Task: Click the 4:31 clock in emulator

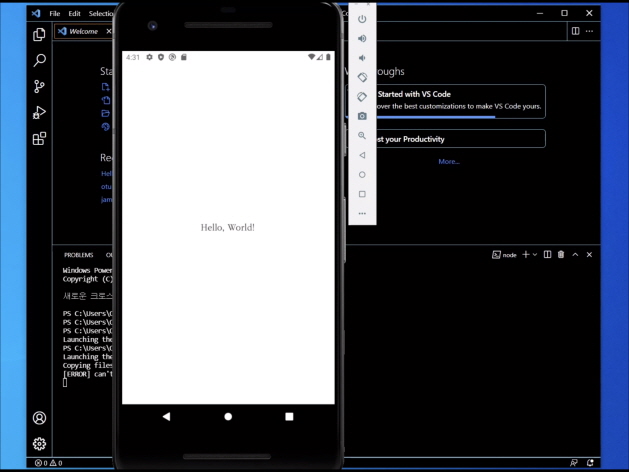Action: pyautogui.click(x=133, y=57)
